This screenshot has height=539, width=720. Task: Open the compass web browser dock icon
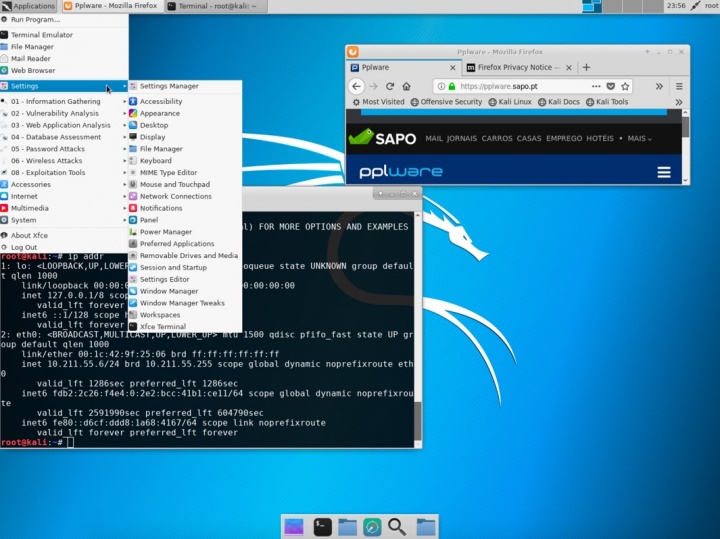(372, 526)
